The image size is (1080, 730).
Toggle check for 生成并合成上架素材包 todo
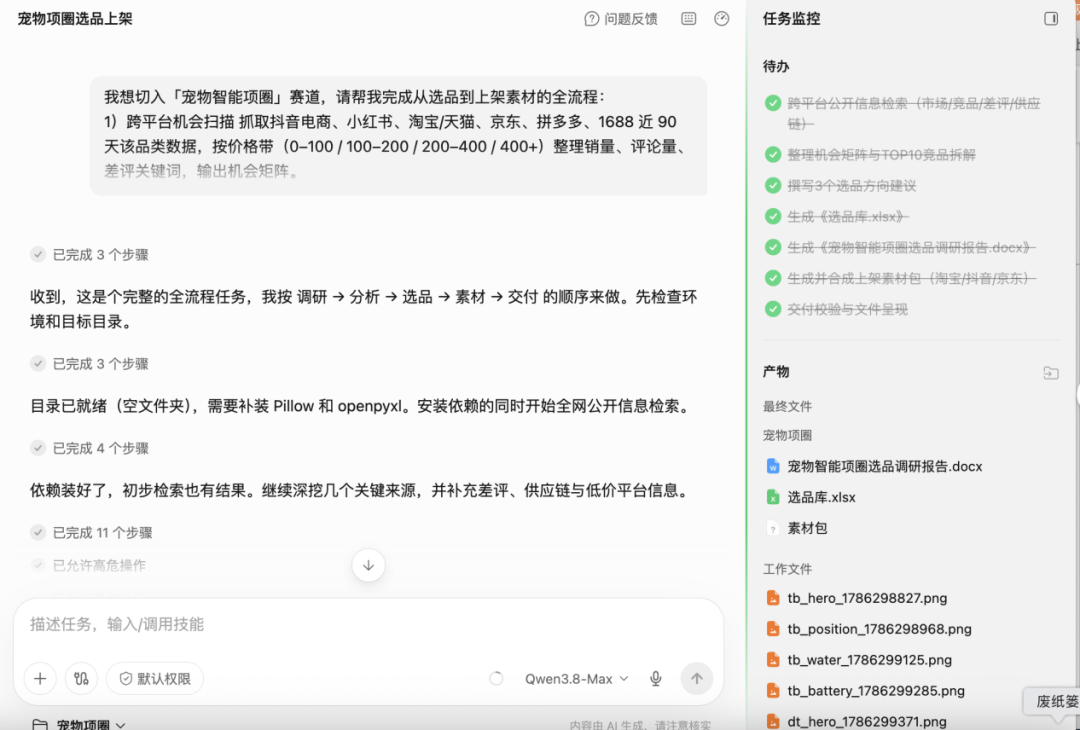click(773, 278)
